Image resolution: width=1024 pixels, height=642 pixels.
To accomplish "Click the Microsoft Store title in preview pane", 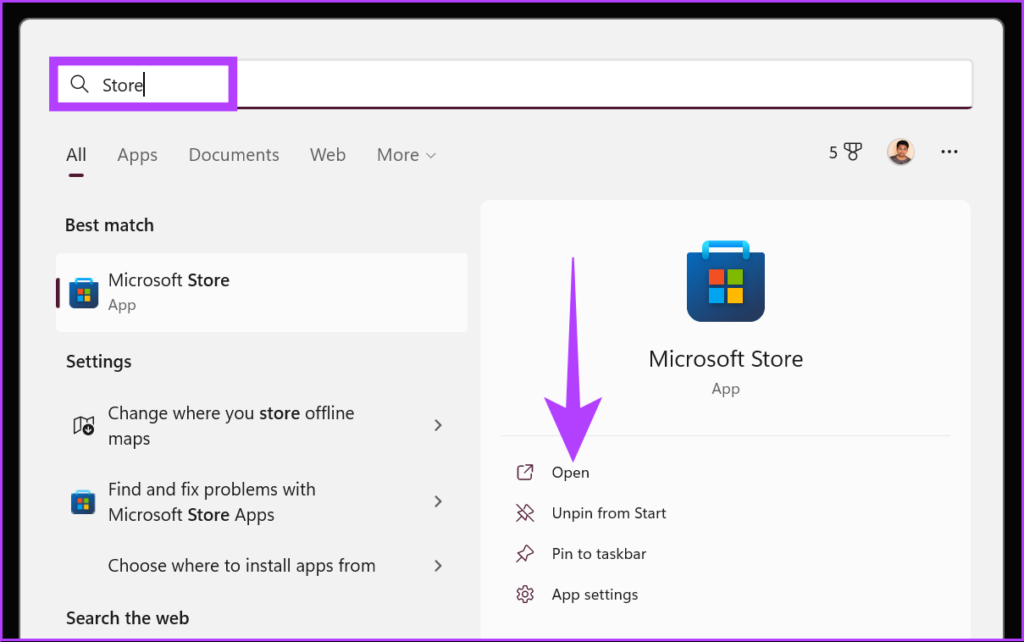I will [726, 359].
